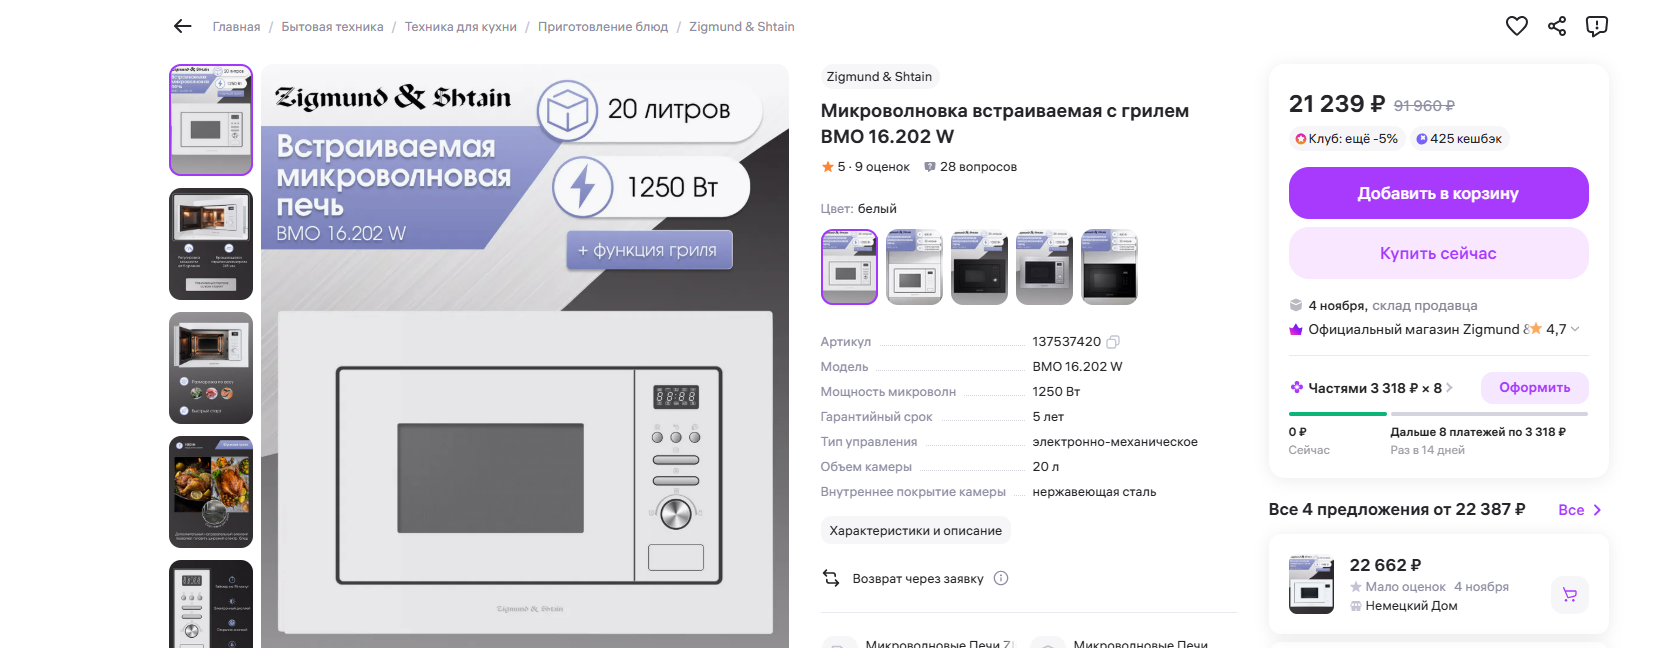
Task: Select the third black color variant
Action: 979,267
